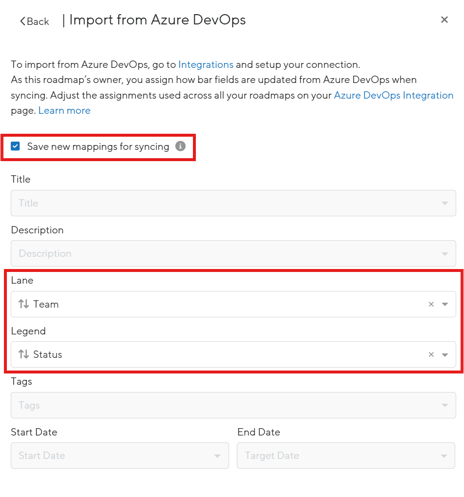Clear the Team selection in Lane field
464x497 pixels.
[x=431, y=304]
